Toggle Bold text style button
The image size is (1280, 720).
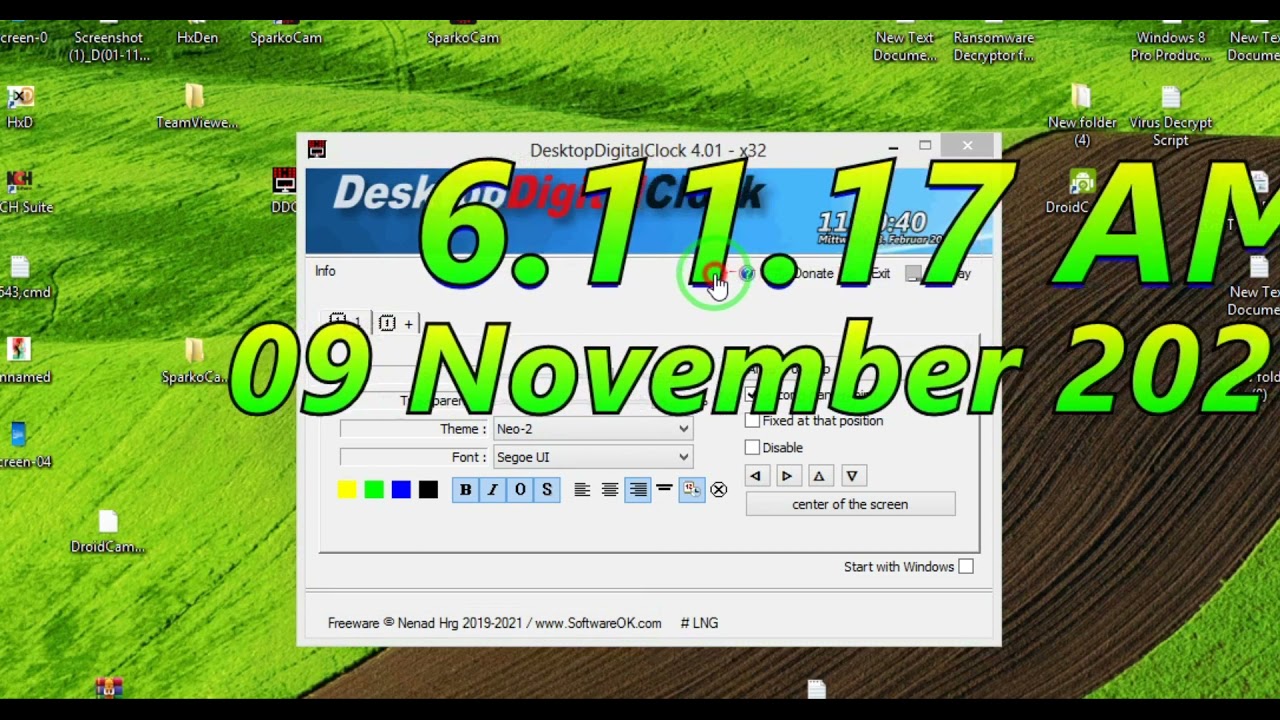[x=465, y=490]
